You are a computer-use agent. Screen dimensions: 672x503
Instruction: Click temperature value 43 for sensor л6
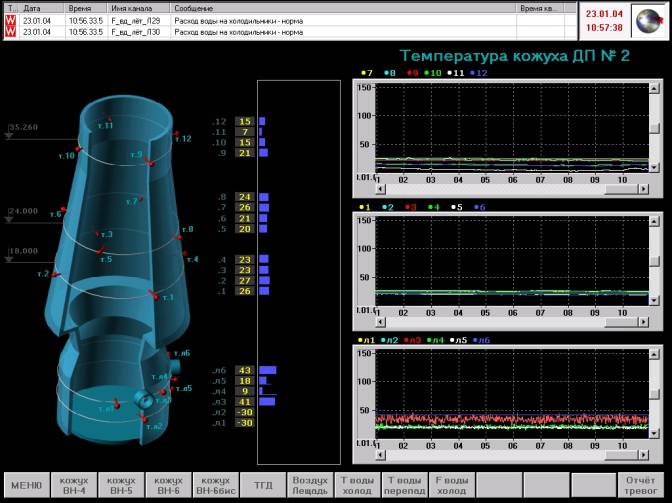[246, 370]
